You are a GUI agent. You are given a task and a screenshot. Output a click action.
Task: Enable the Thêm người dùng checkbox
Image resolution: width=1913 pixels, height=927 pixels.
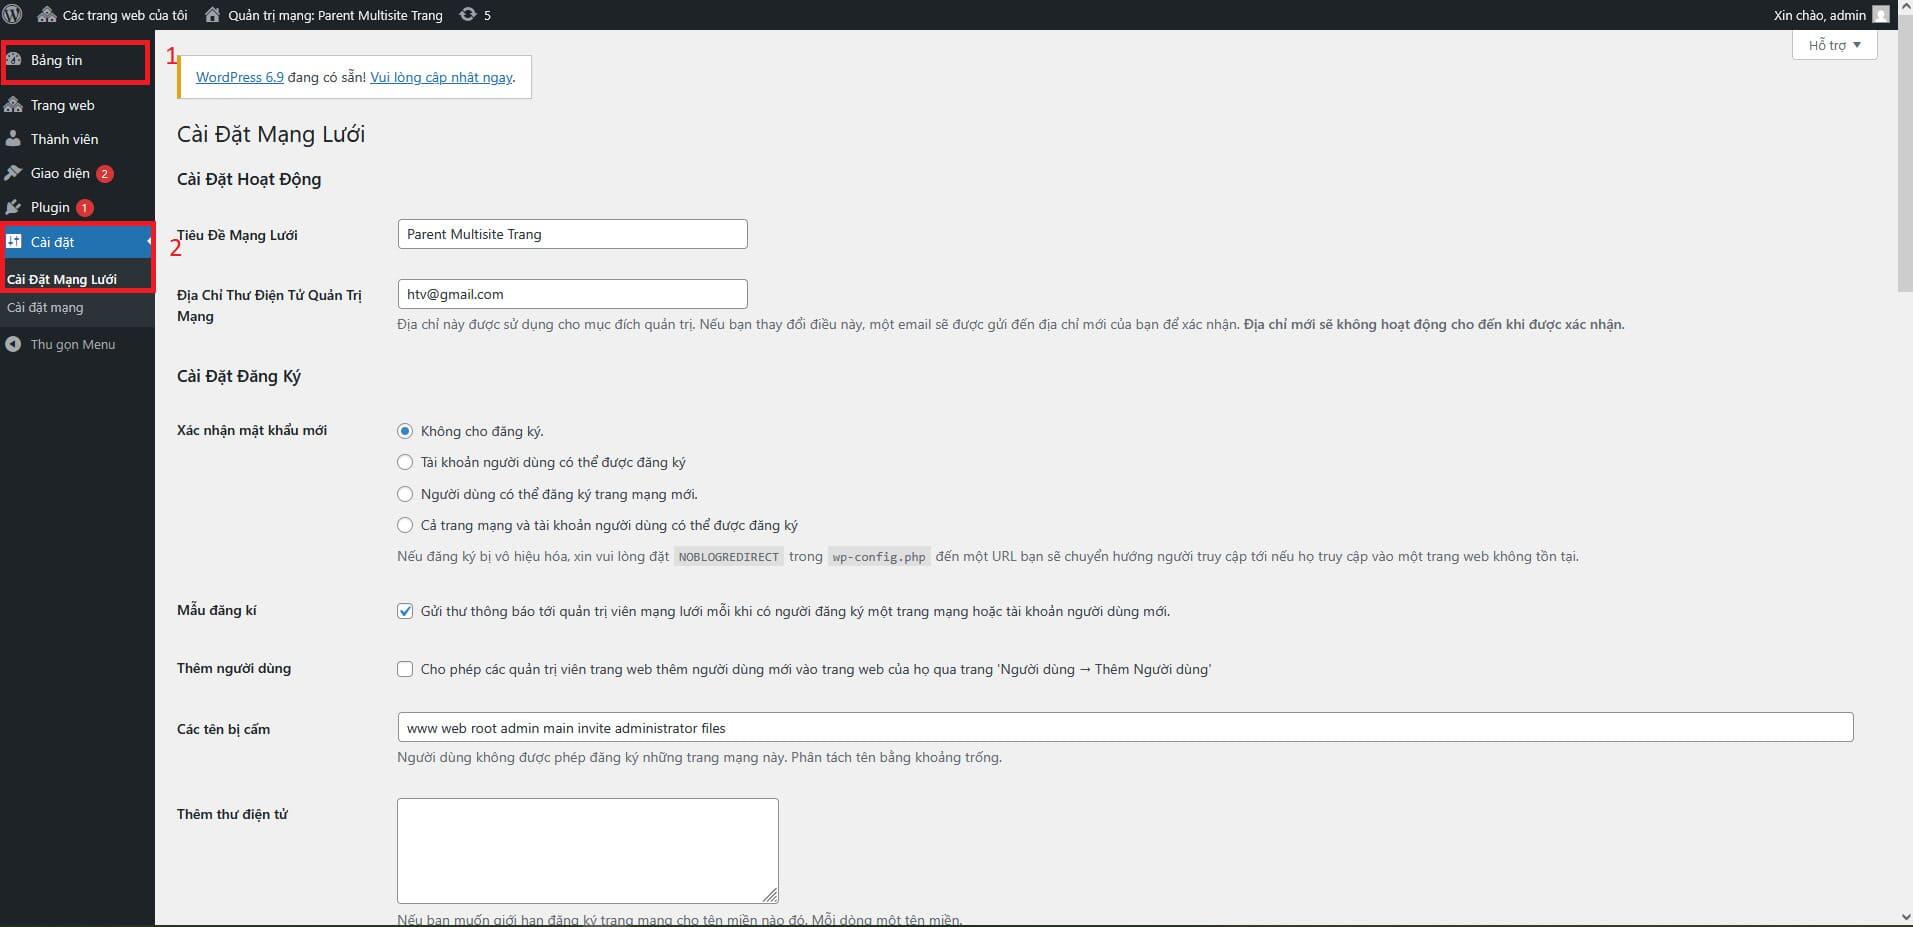(405, 669)
